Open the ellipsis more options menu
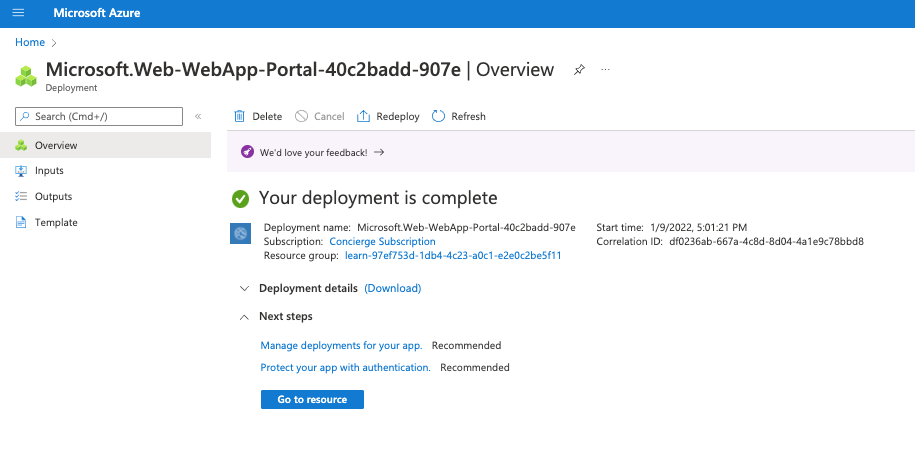915x465 pixels. tap(605, 70)
